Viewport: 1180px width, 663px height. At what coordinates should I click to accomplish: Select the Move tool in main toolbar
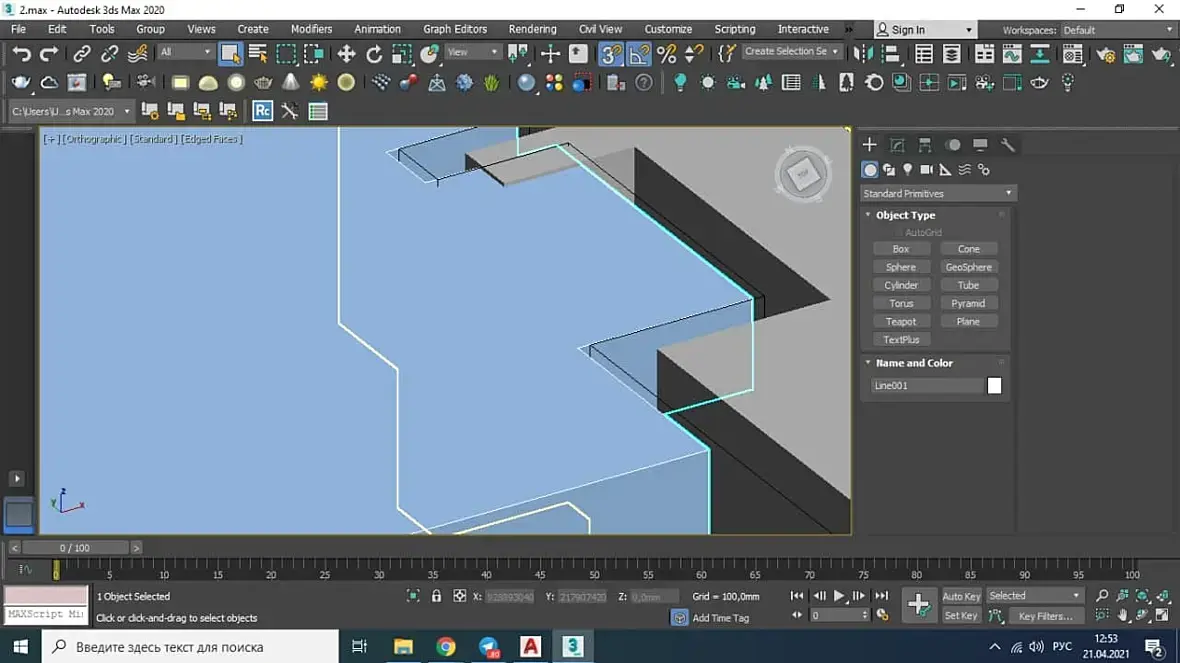346,54
